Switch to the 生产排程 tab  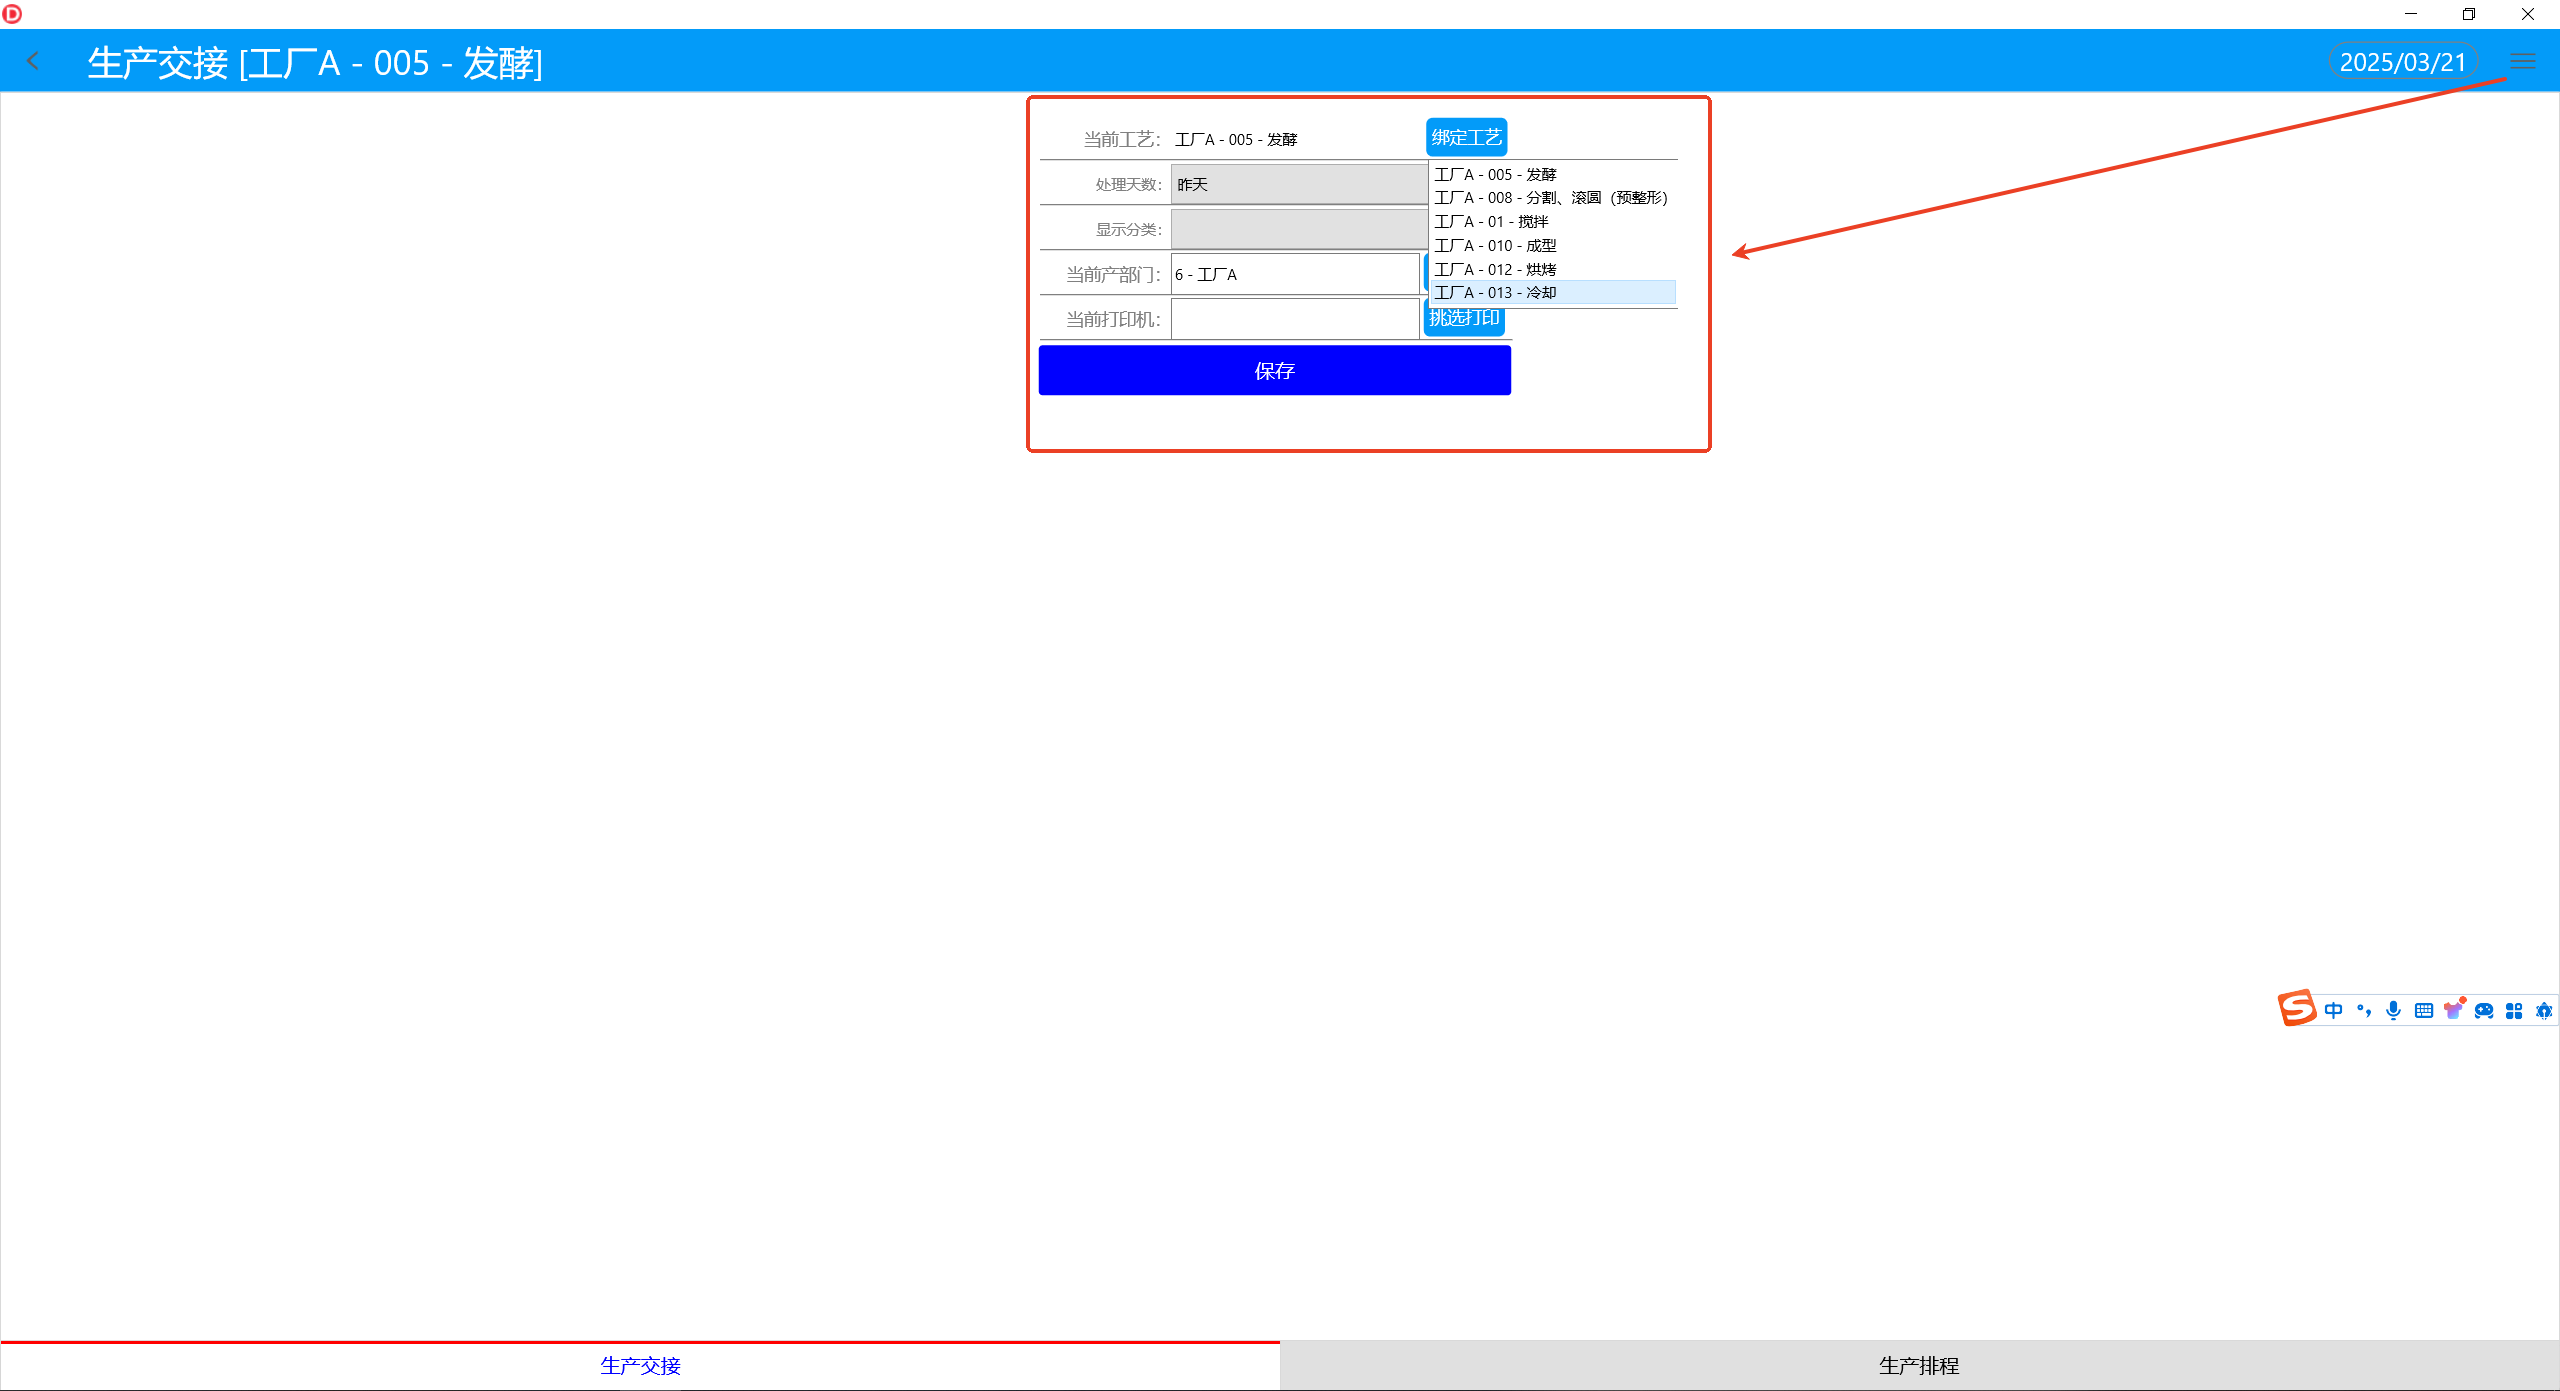click(1918, 1365)
